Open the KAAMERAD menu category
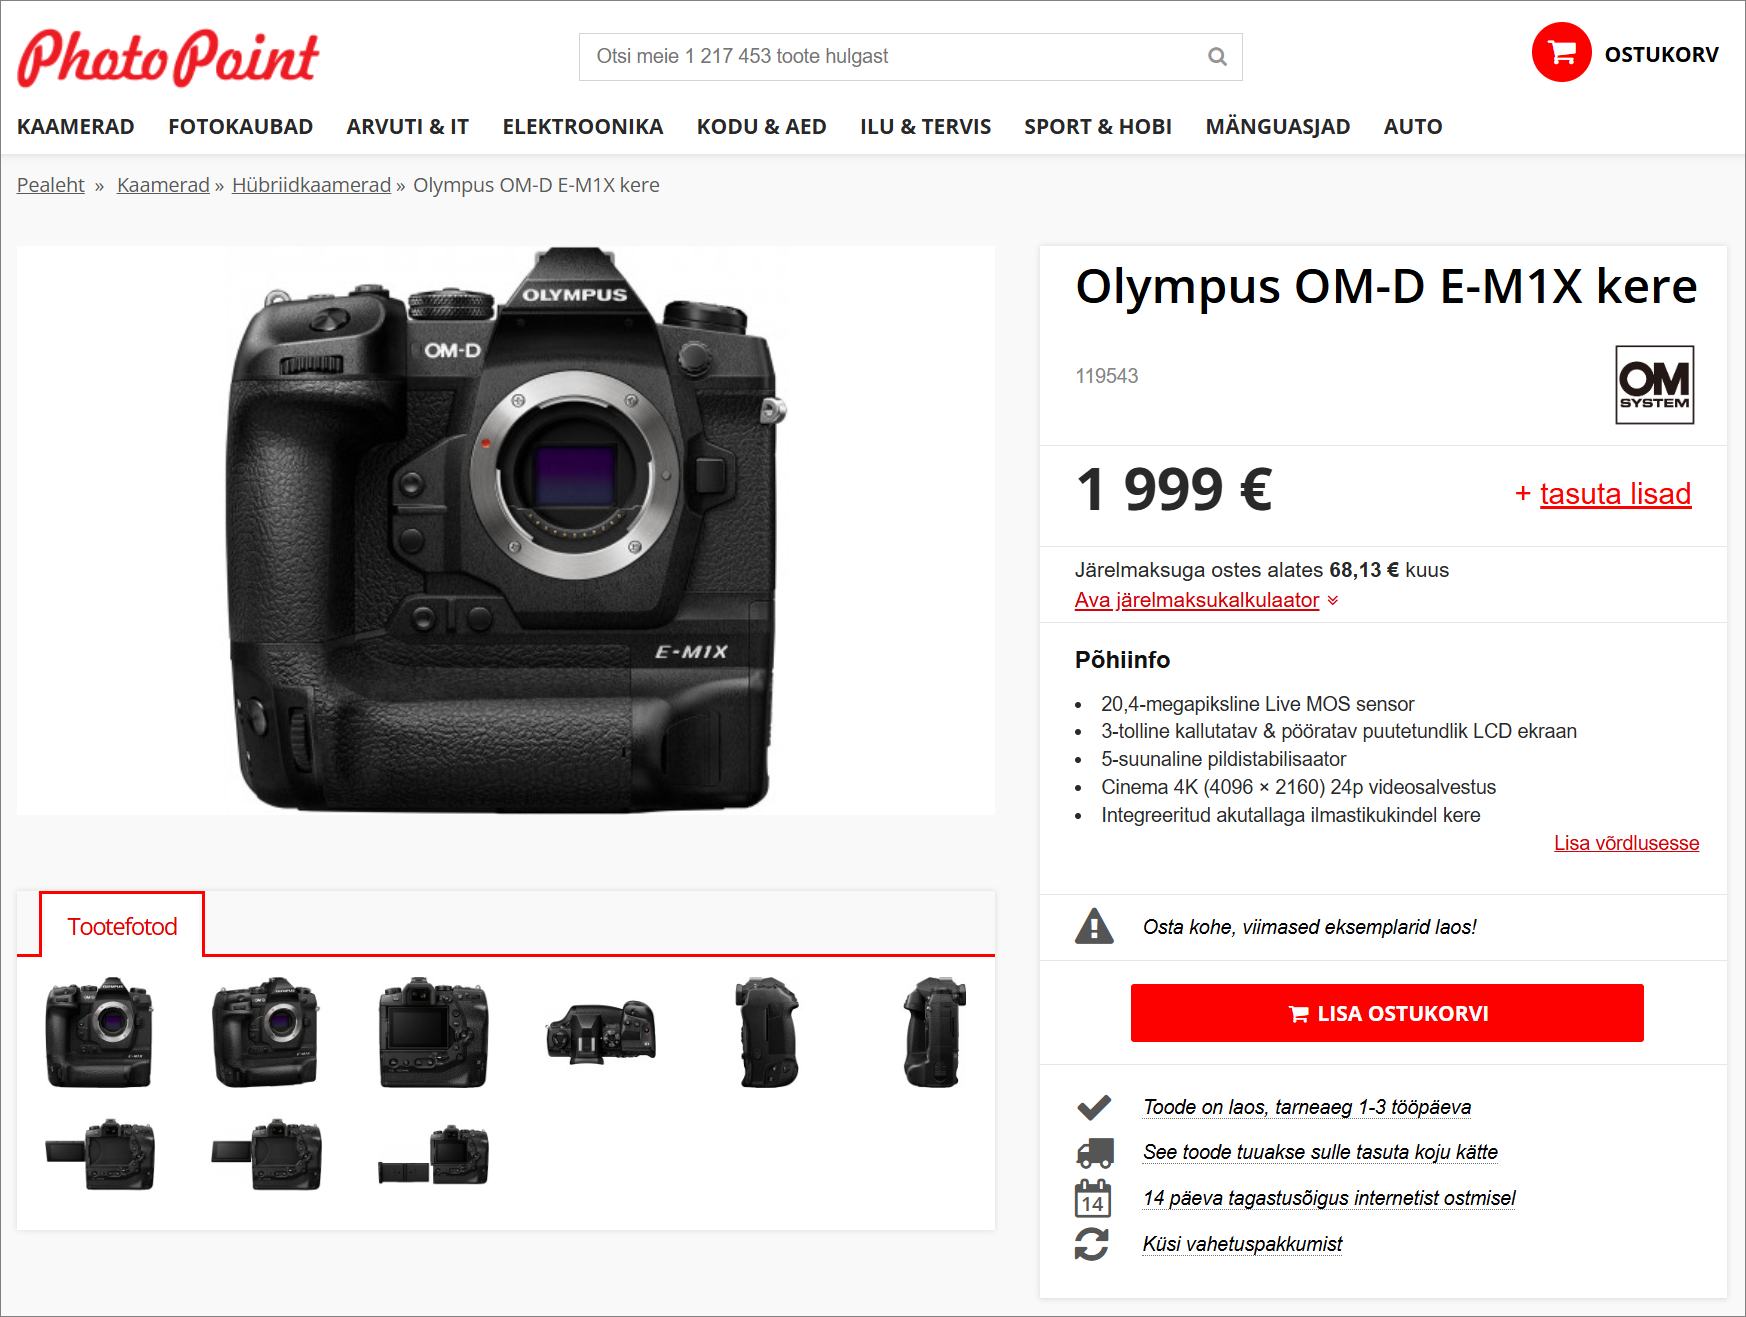 pyautogui.click(x=76, y=127)
